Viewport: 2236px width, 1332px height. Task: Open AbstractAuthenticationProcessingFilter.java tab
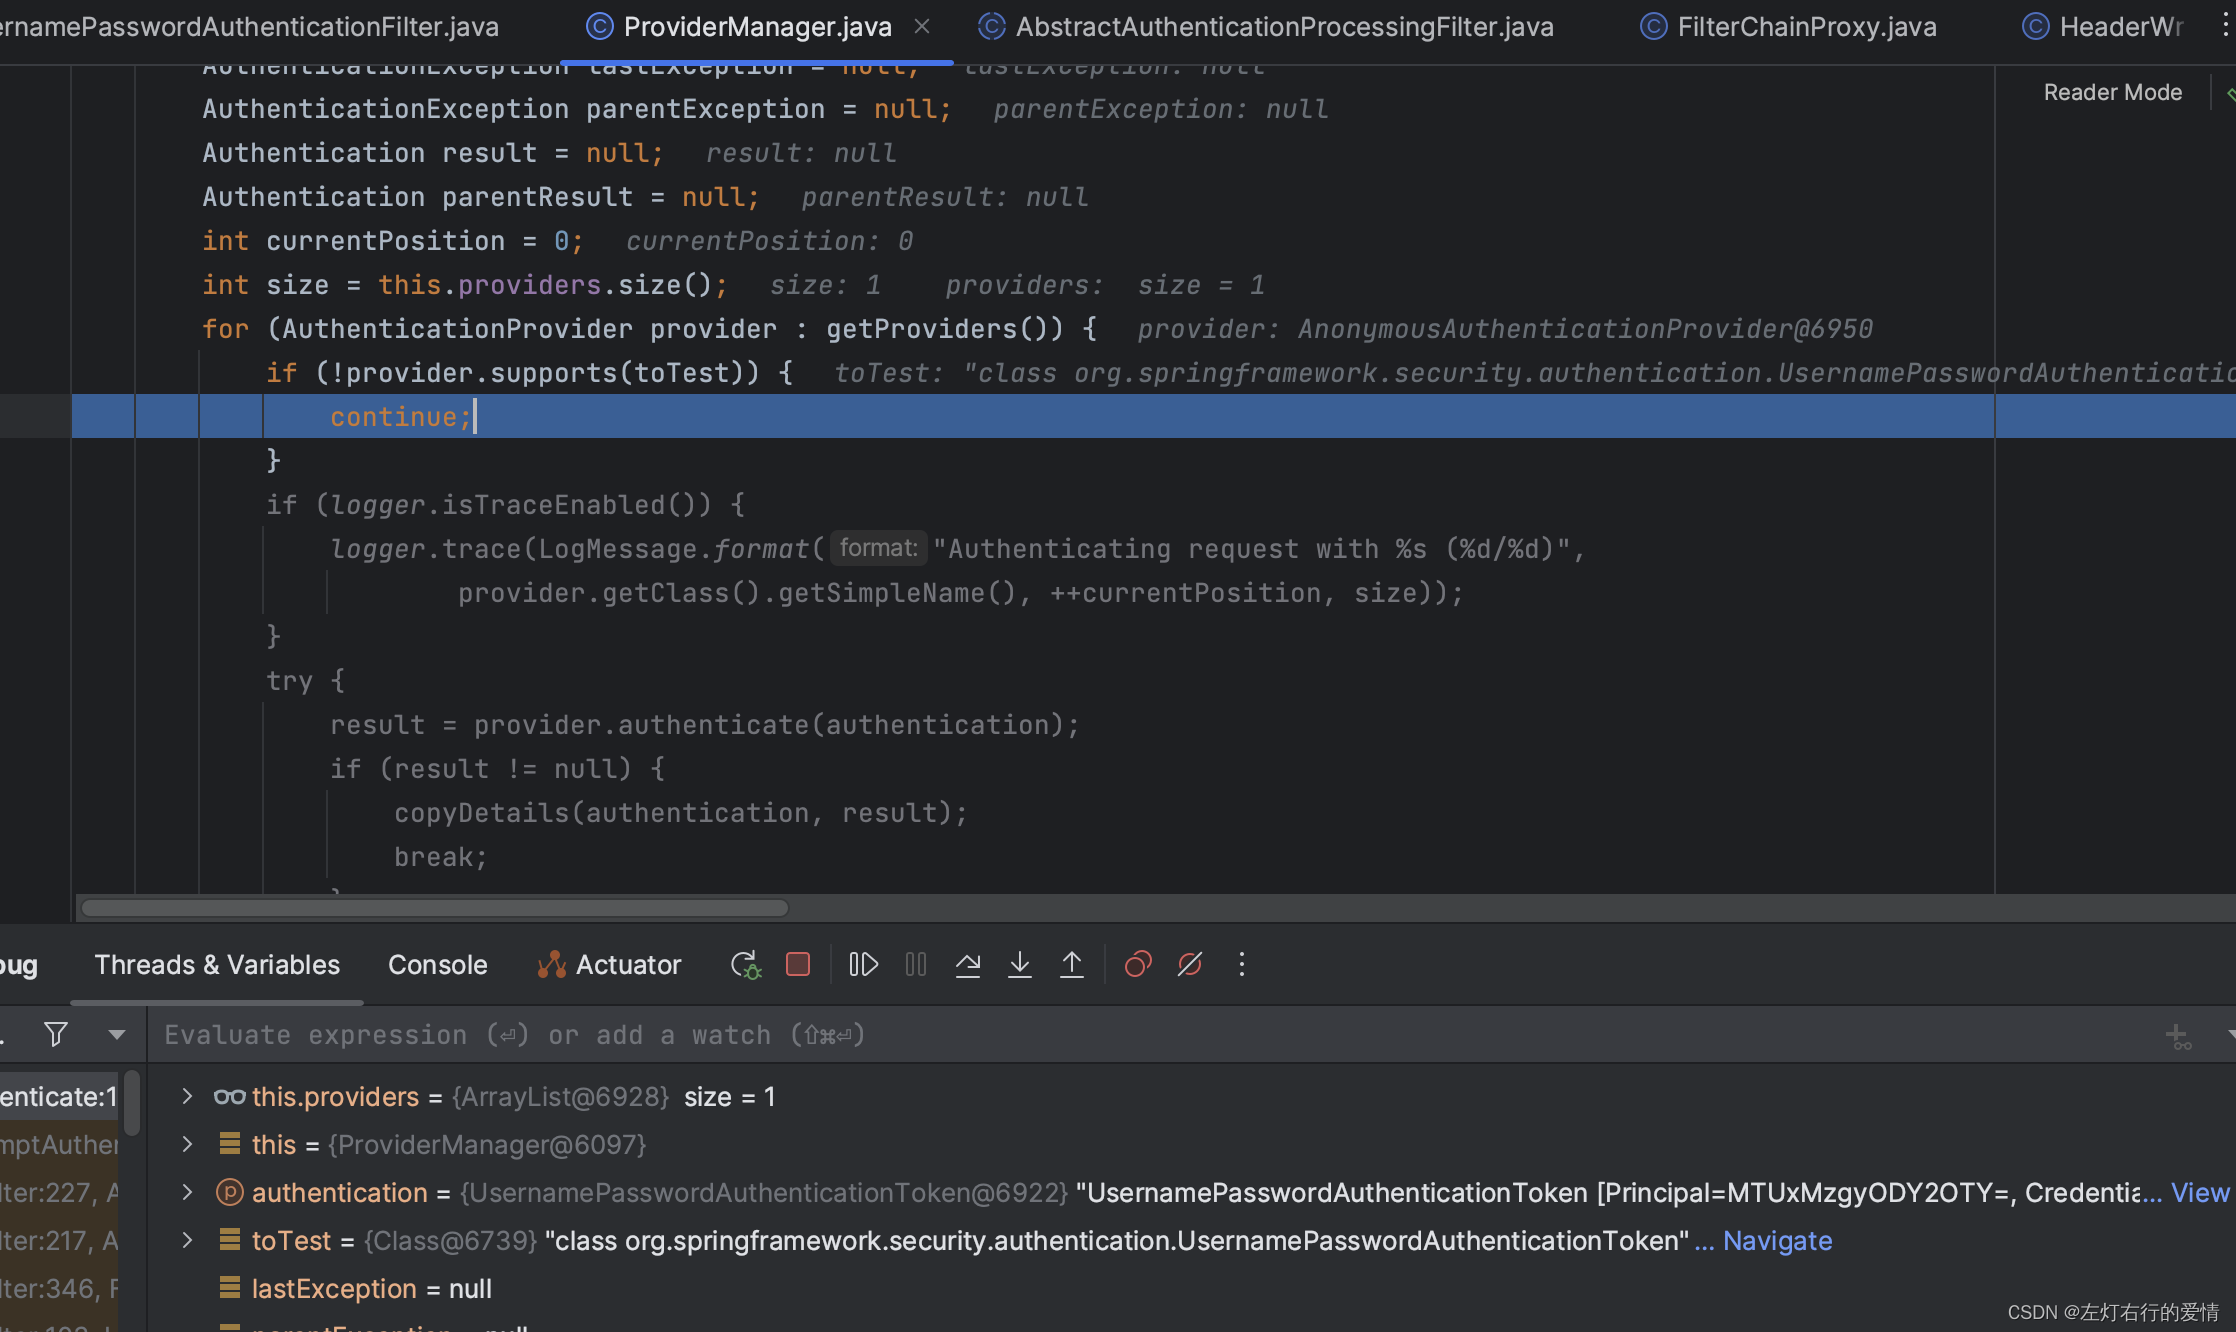pos(1266,27)
